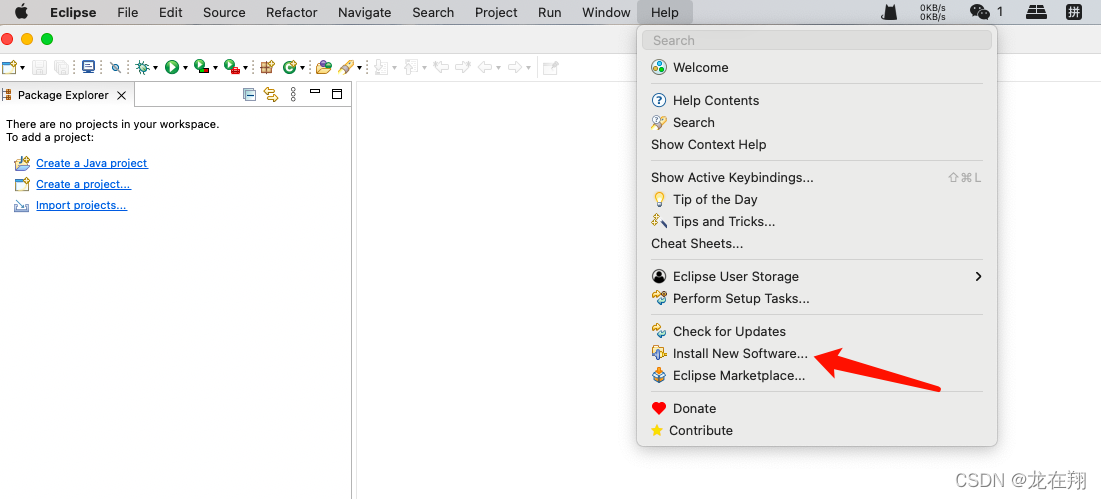Click the grayed-out Save All toolbar icon
Image resolution: width=1101 pixels, height=499 pixels.
(62, 67)
